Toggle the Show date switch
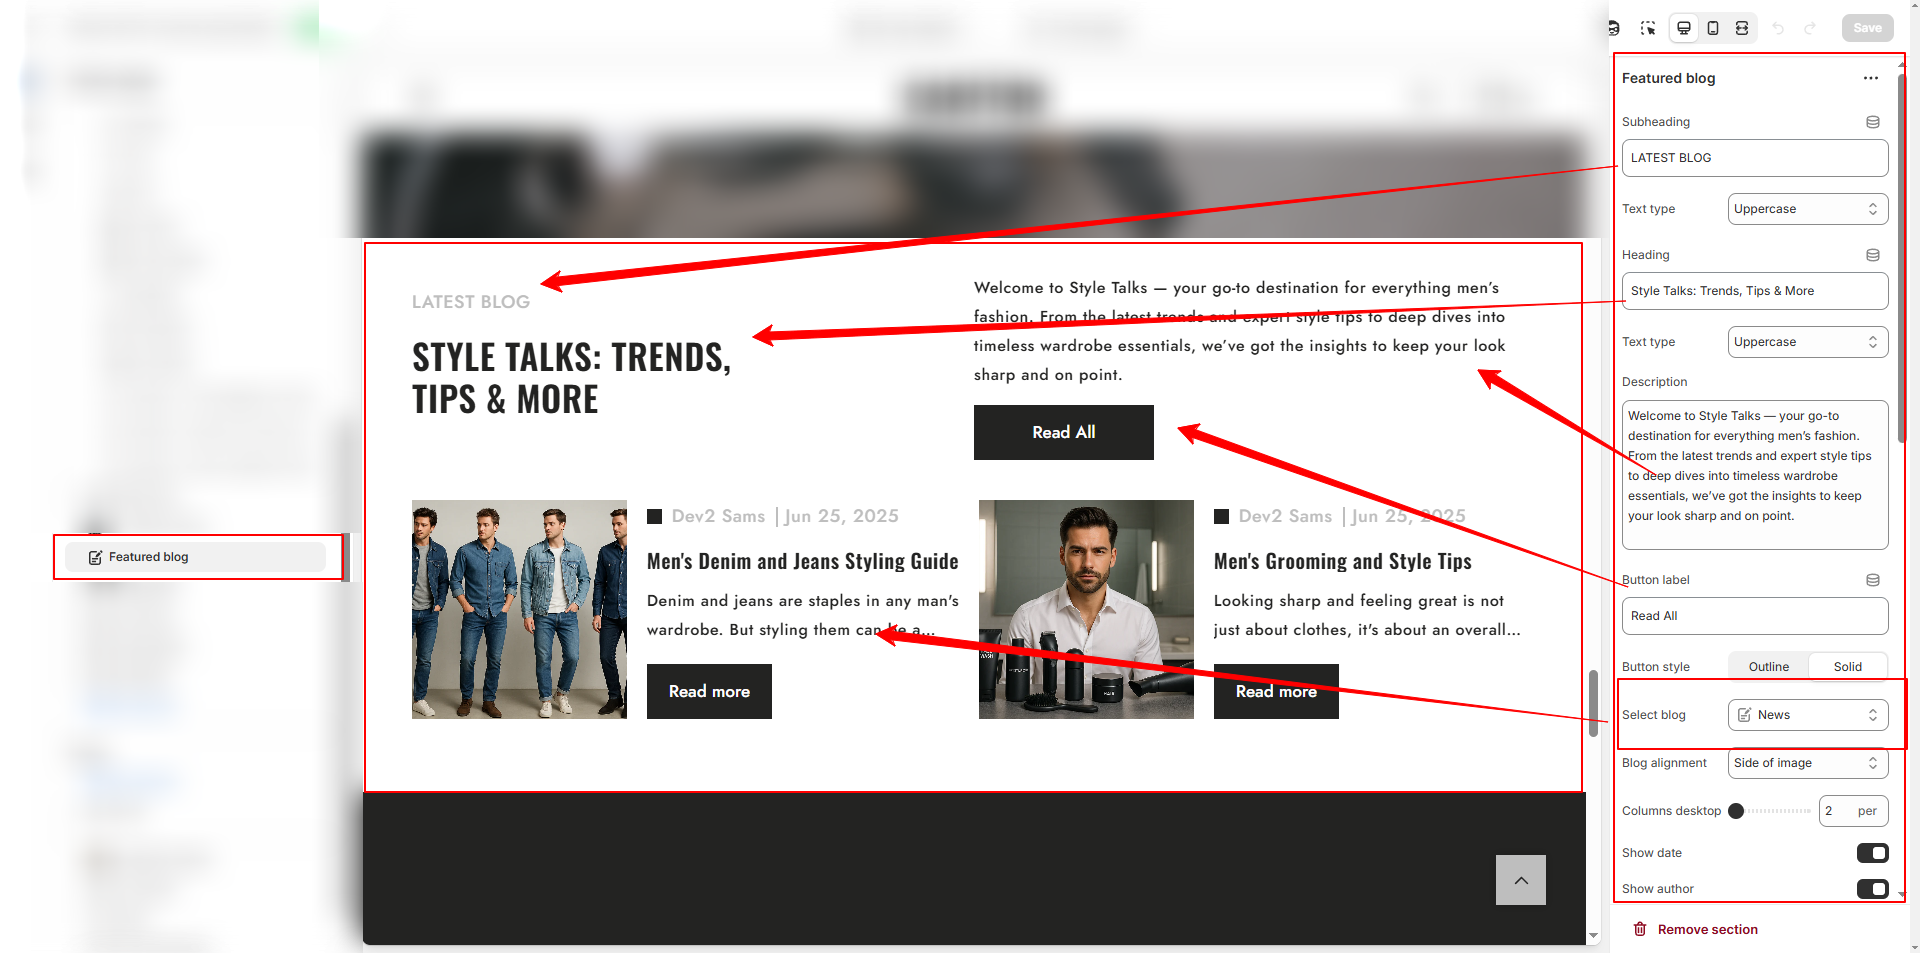The width and height of the screenshot is (1920, 953). click(x=1873, y=853)
